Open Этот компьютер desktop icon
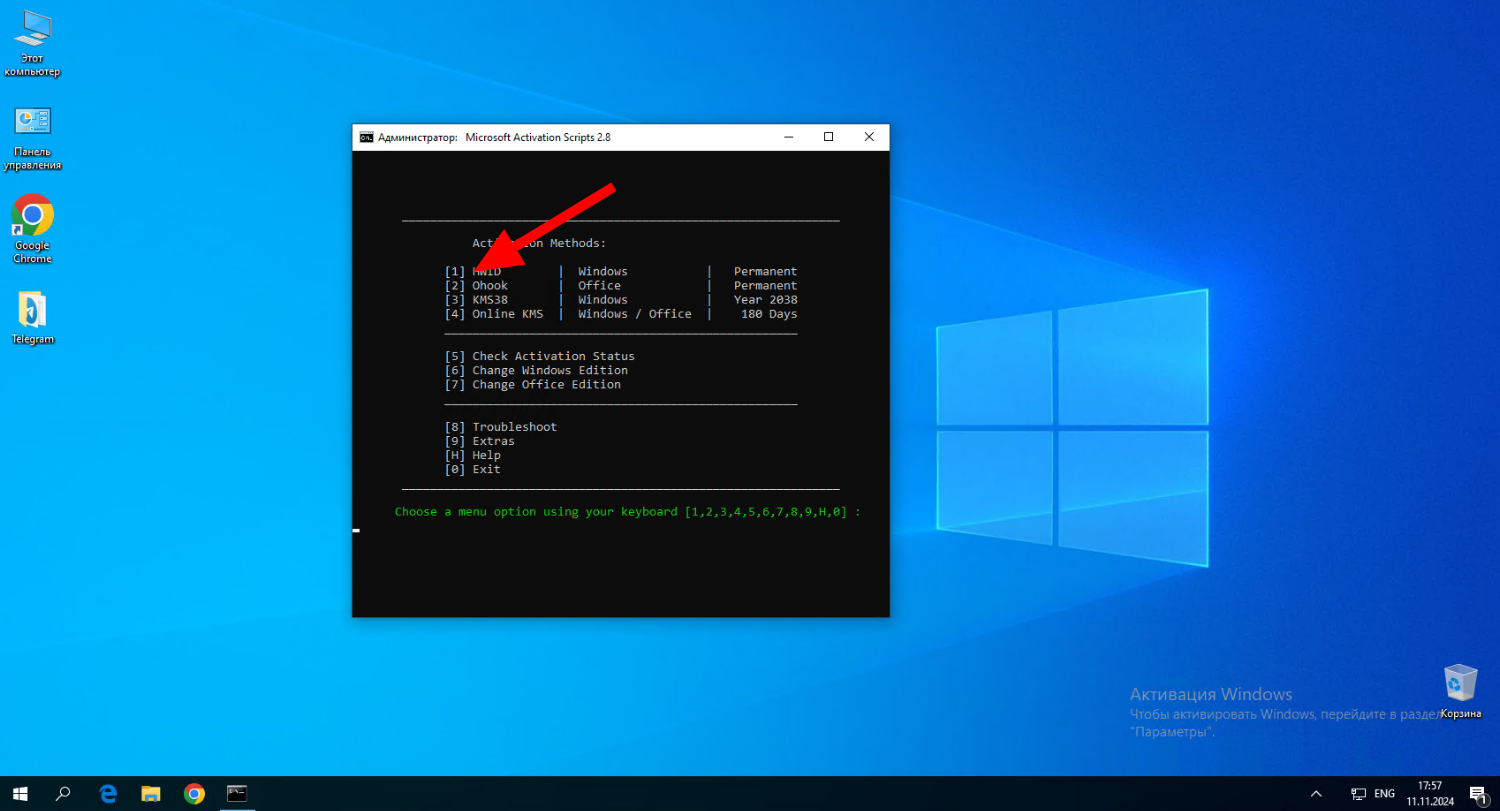Image resolution: width=1500 pixels, height=811 pixels. pyautogui.click(x=32, y=42)
